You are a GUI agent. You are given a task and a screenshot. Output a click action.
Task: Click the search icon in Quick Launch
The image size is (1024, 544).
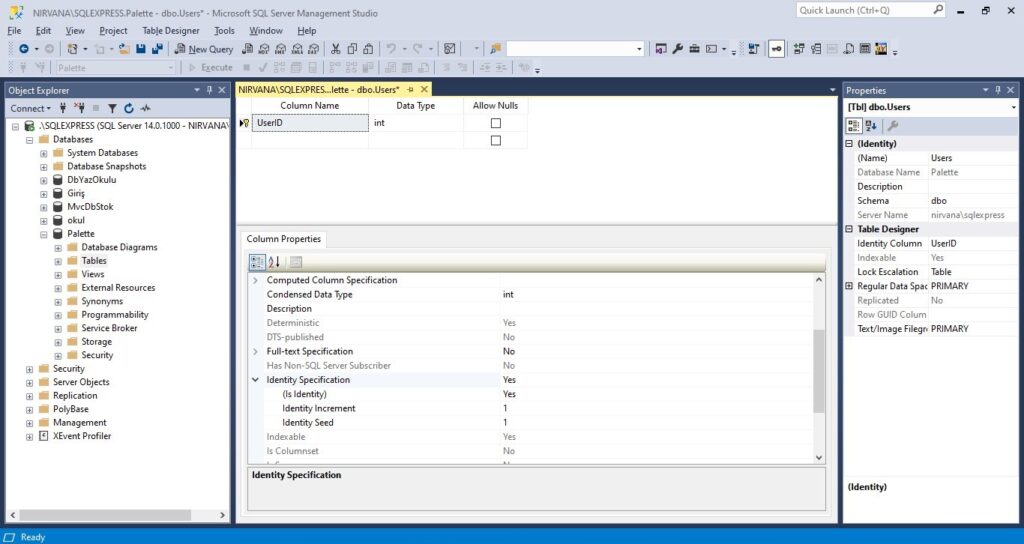(938, 10)
